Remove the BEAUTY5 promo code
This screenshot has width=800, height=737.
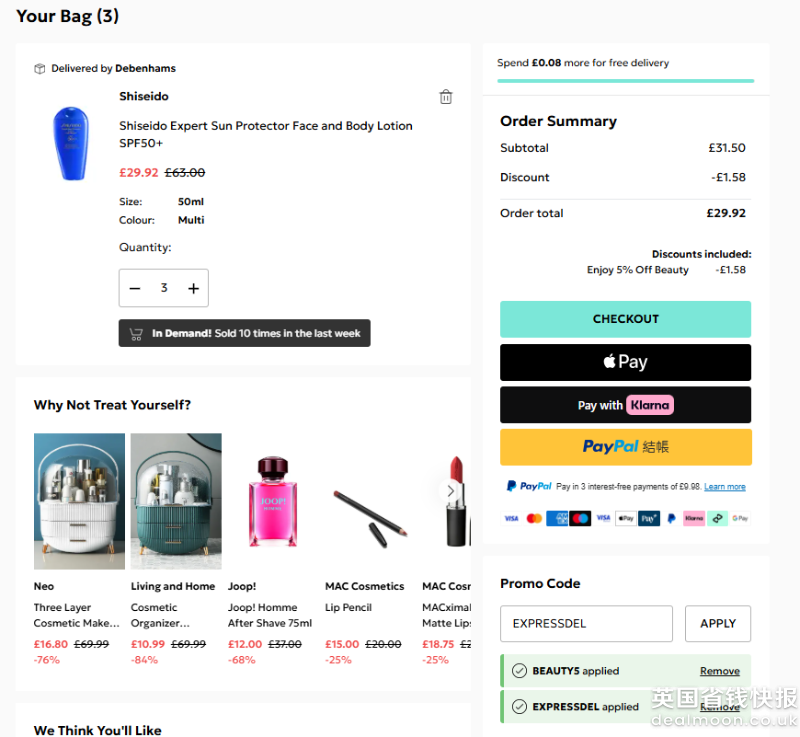pos(719,671)
